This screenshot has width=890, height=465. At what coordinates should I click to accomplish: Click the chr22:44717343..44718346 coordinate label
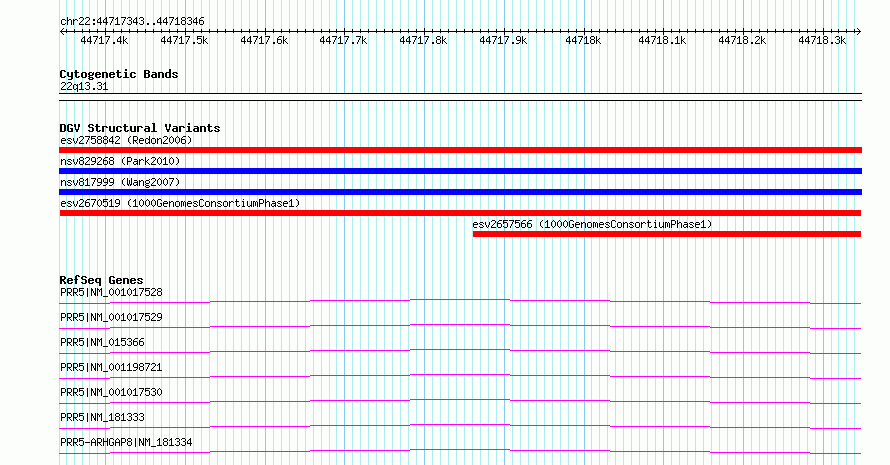click(x=132, y=22)
